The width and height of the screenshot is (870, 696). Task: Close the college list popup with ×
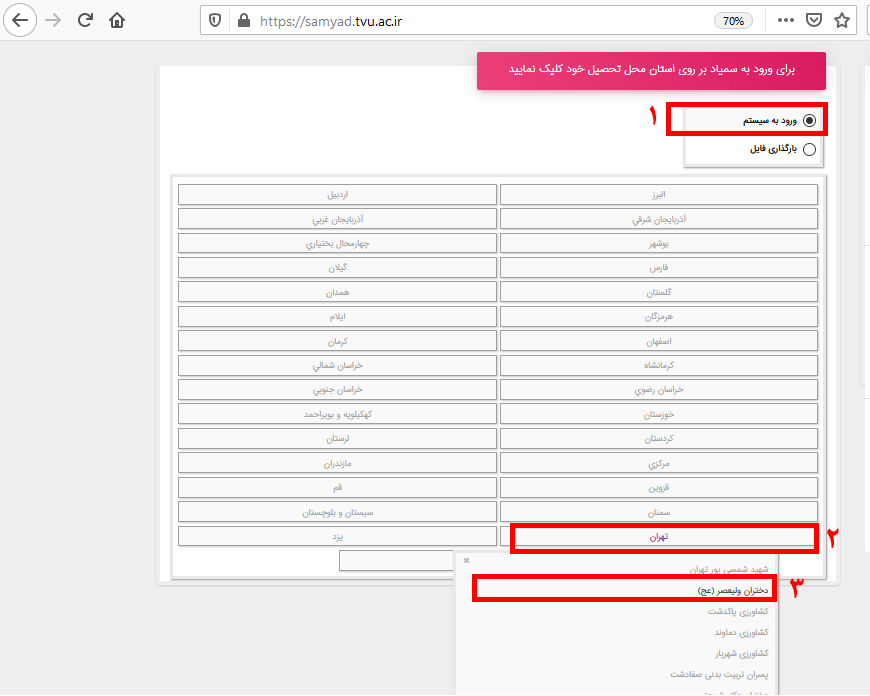tap(466, 561)
